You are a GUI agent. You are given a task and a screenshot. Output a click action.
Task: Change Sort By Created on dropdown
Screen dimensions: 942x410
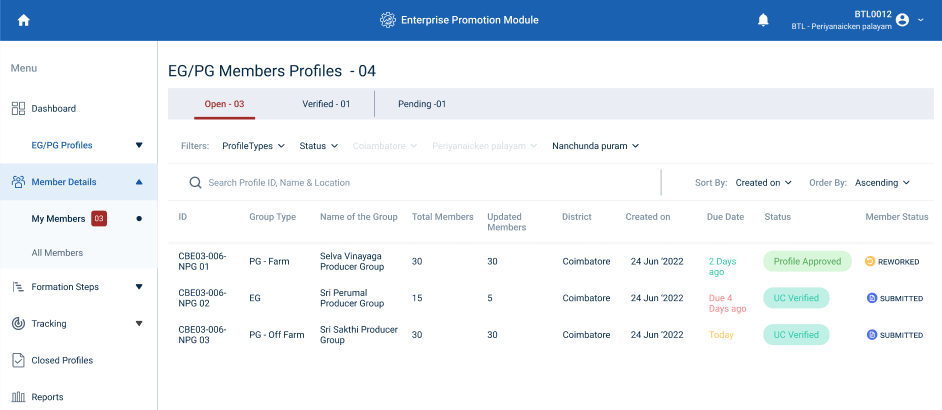(x=763, y=183)
